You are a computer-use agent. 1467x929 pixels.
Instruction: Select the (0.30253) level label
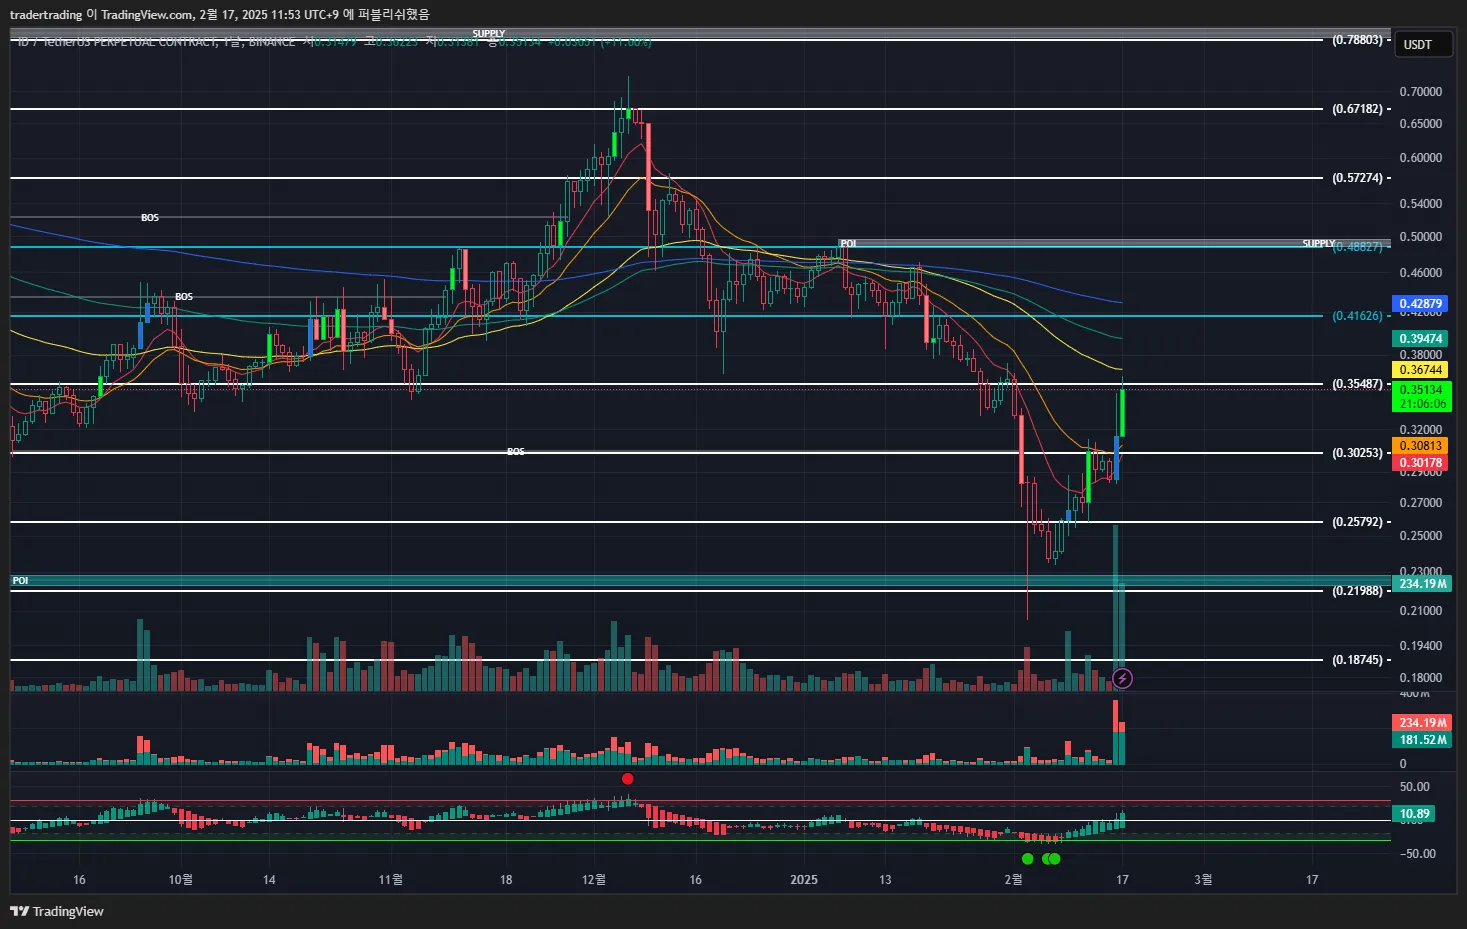(1357, 453)
